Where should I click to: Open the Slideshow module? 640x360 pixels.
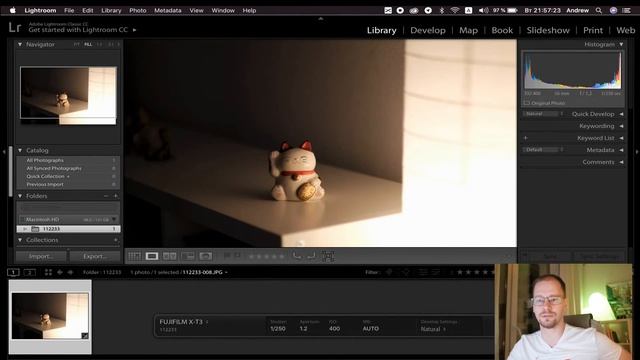point(548,30)
